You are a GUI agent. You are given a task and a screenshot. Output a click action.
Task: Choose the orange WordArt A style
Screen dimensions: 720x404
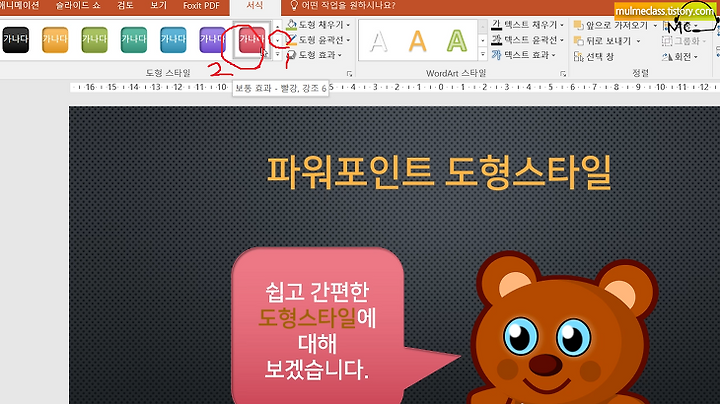point(417,41)
